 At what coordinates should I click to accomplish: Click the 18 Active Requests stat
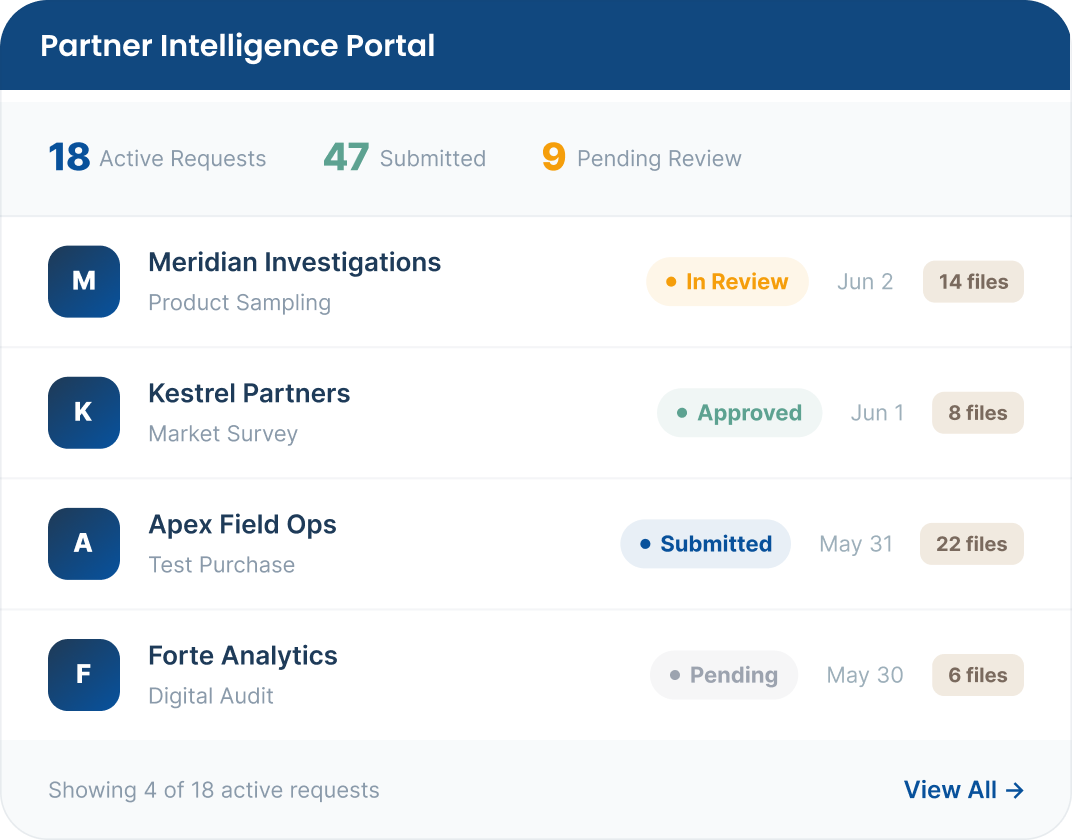click(157, 158)
